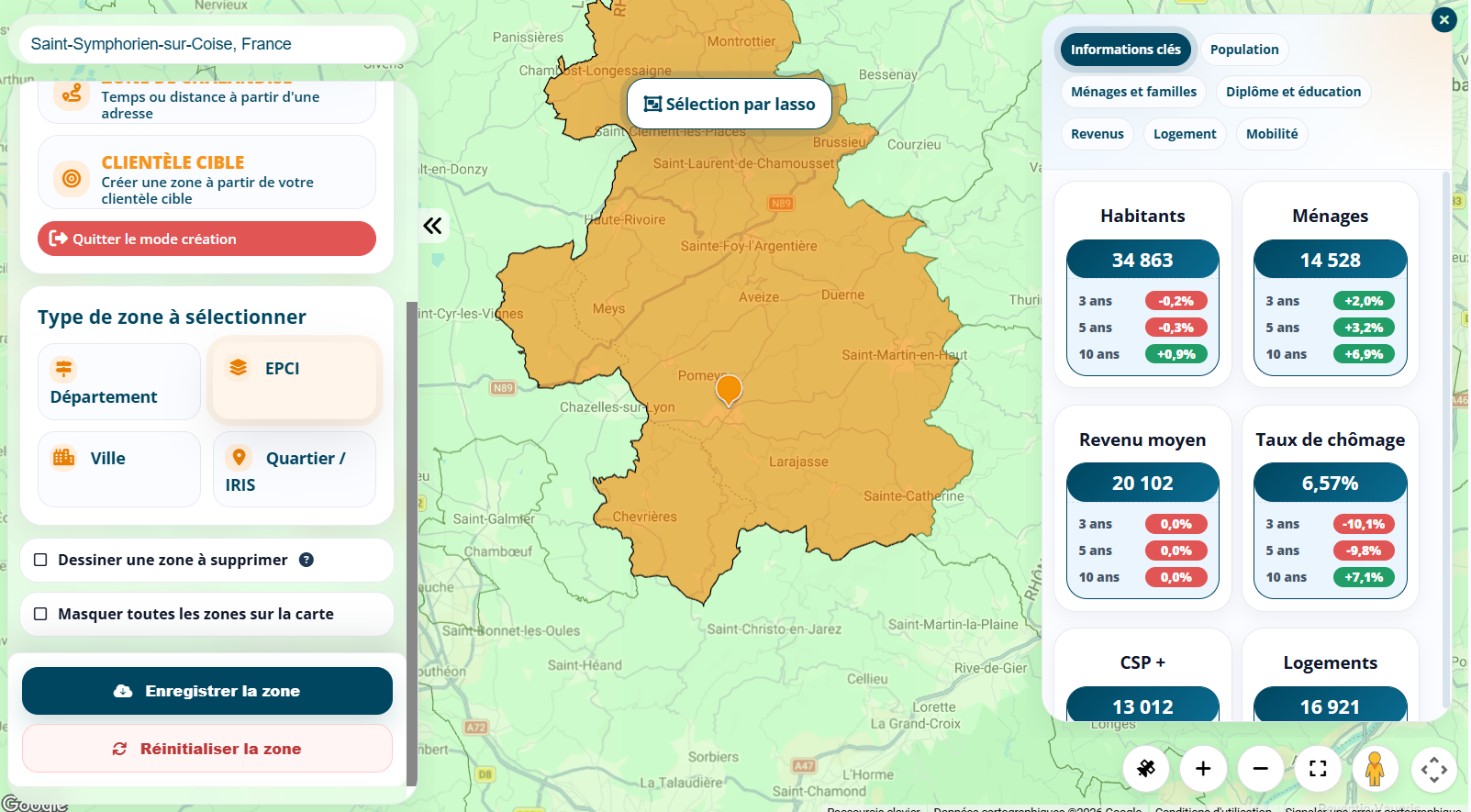
Task: Click the Revenu moyen value 20 102
Action: click(1143, 484)
